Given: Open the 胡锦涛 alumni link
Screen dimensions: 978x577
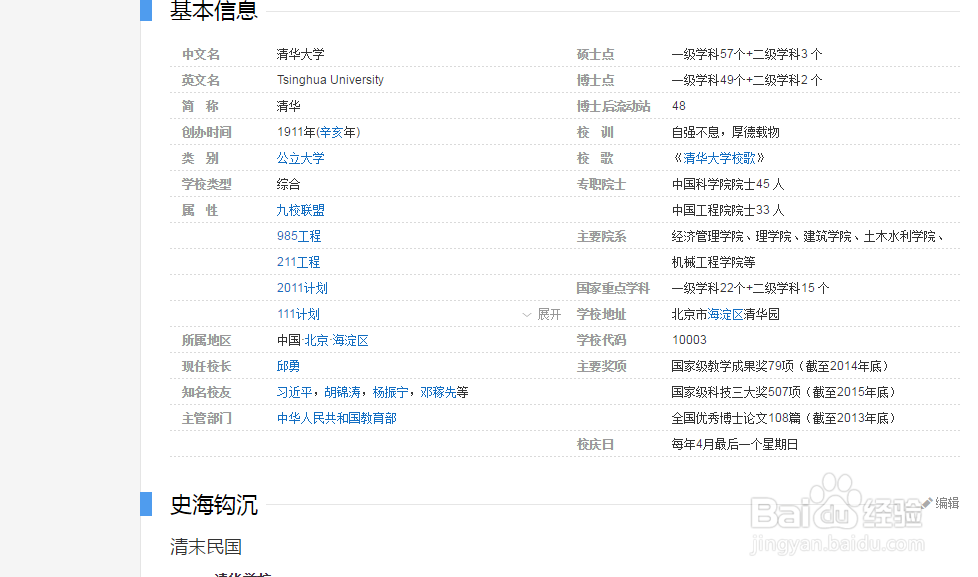Looking at the screenshot, I should 342,392.
